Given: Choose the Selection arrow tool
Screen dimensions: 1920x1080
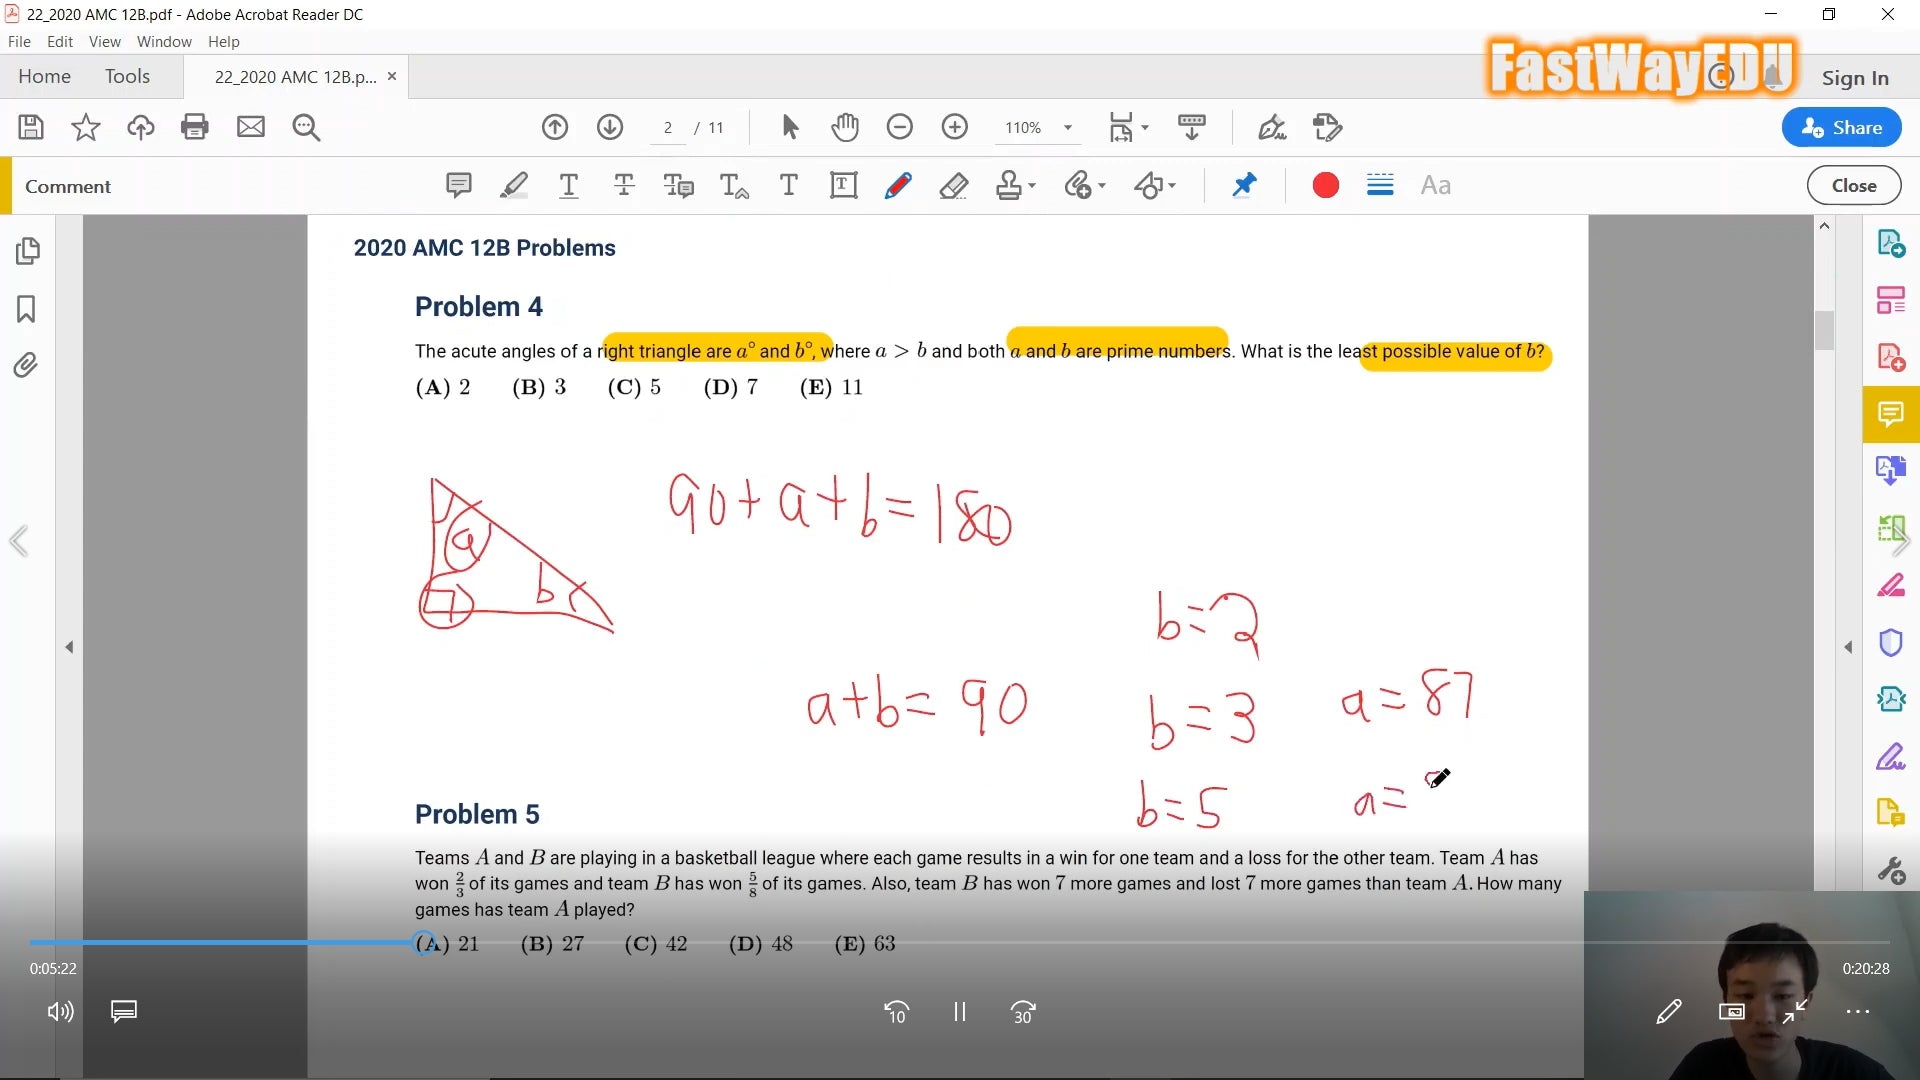Looking at the screenshot, I should point(790,127).
